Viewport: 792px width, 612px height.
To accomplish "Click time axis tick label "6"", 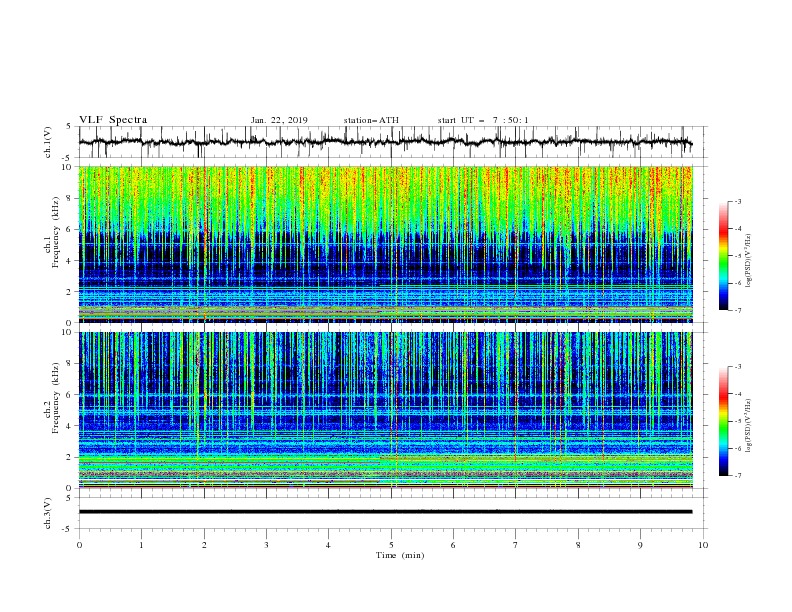I will click(453, 545).
